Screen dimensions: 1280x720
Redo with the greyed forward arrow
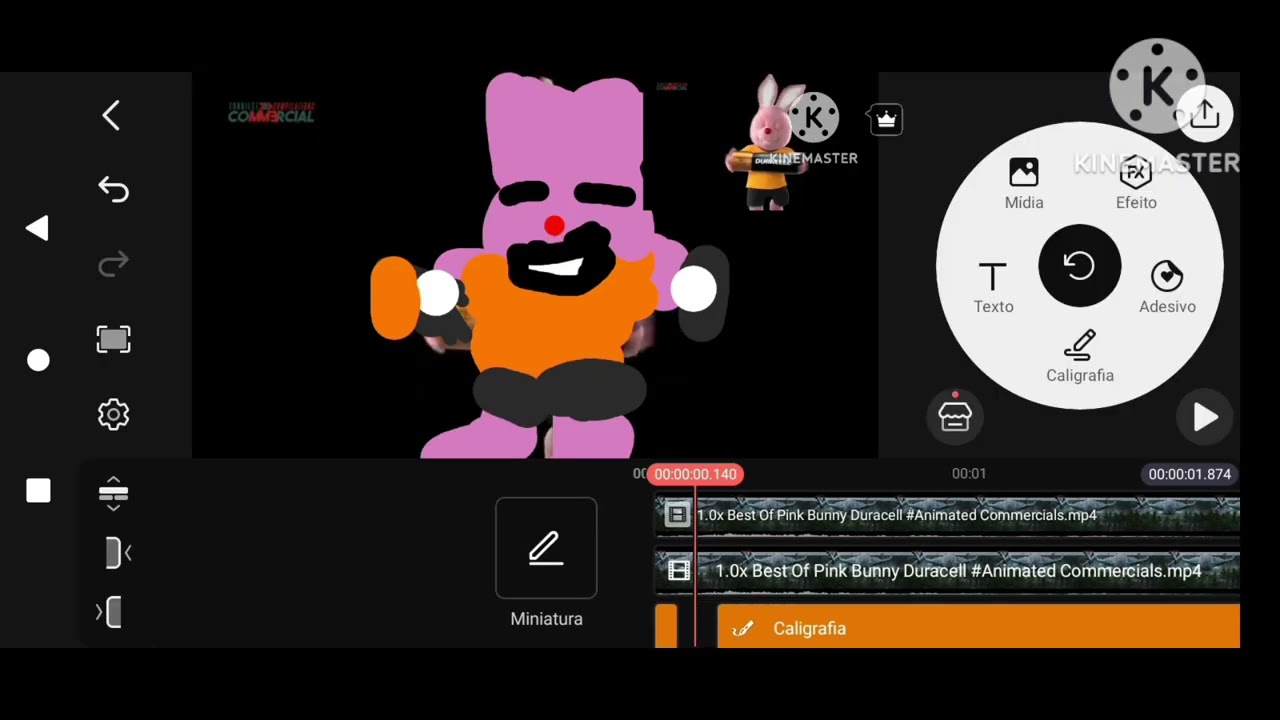point(113,264)
